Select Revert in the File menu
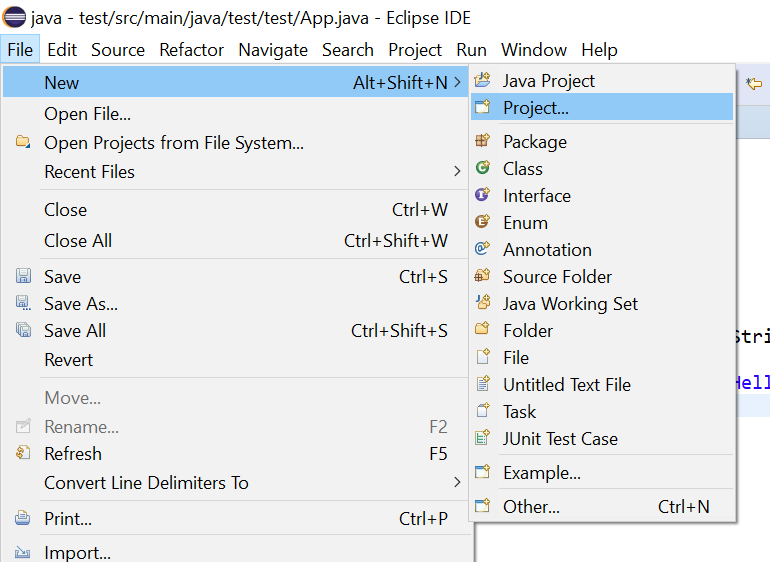Viewport: 770px width, 562px height. (236, 360)
